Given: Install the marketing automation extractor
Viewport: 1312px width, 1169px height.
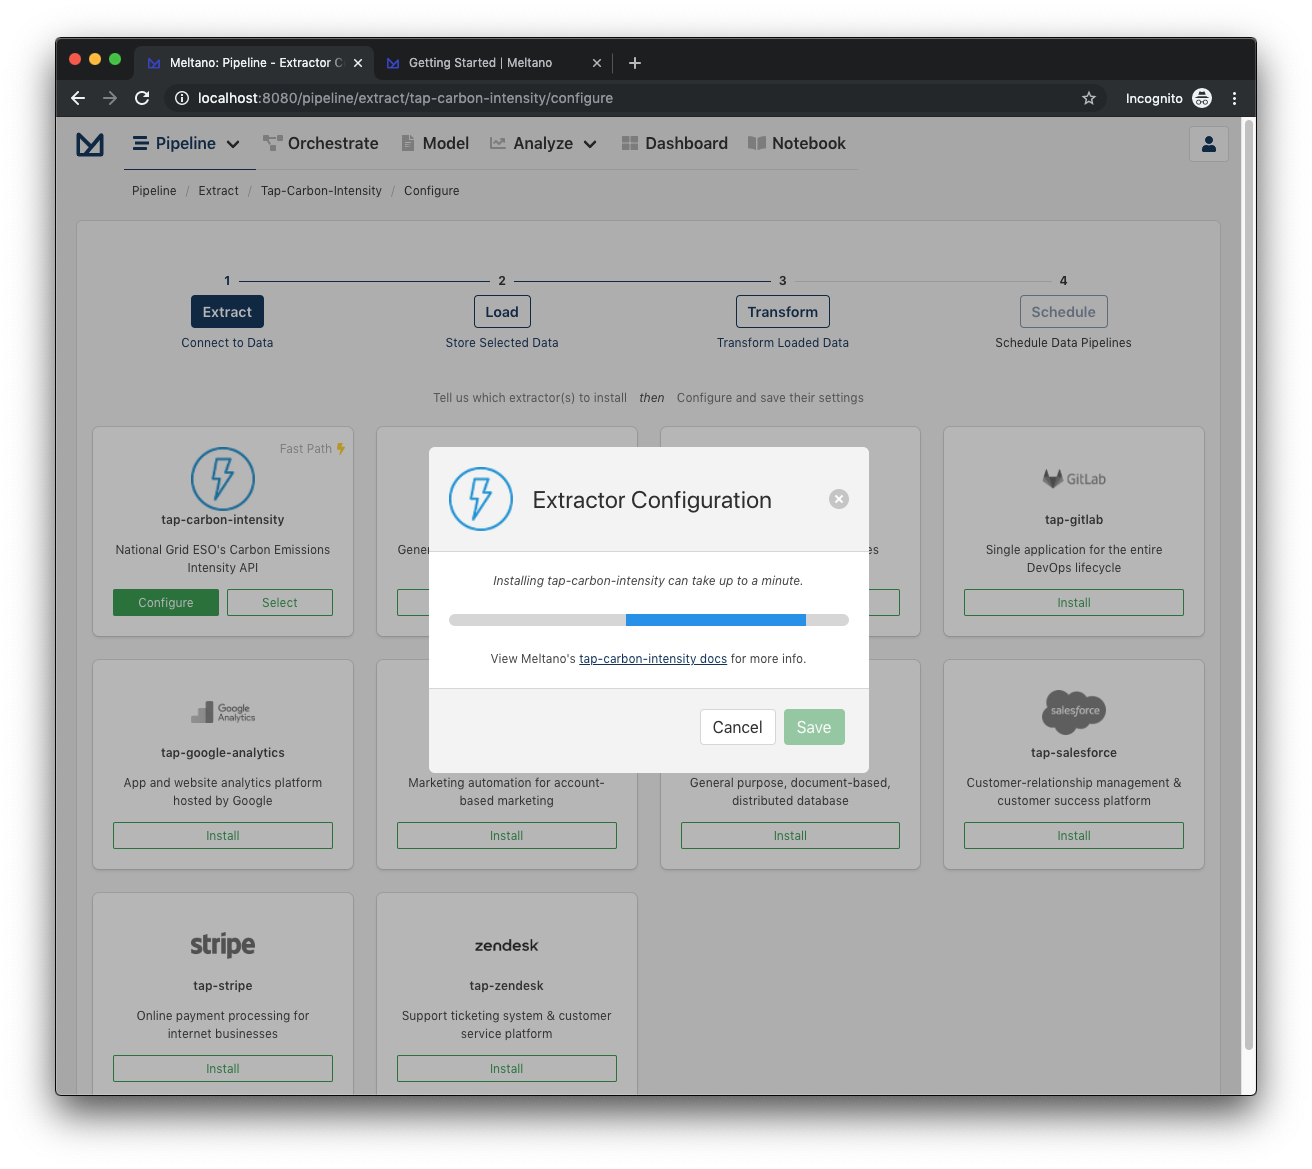Looking at the screenshot, I should 507,836.
